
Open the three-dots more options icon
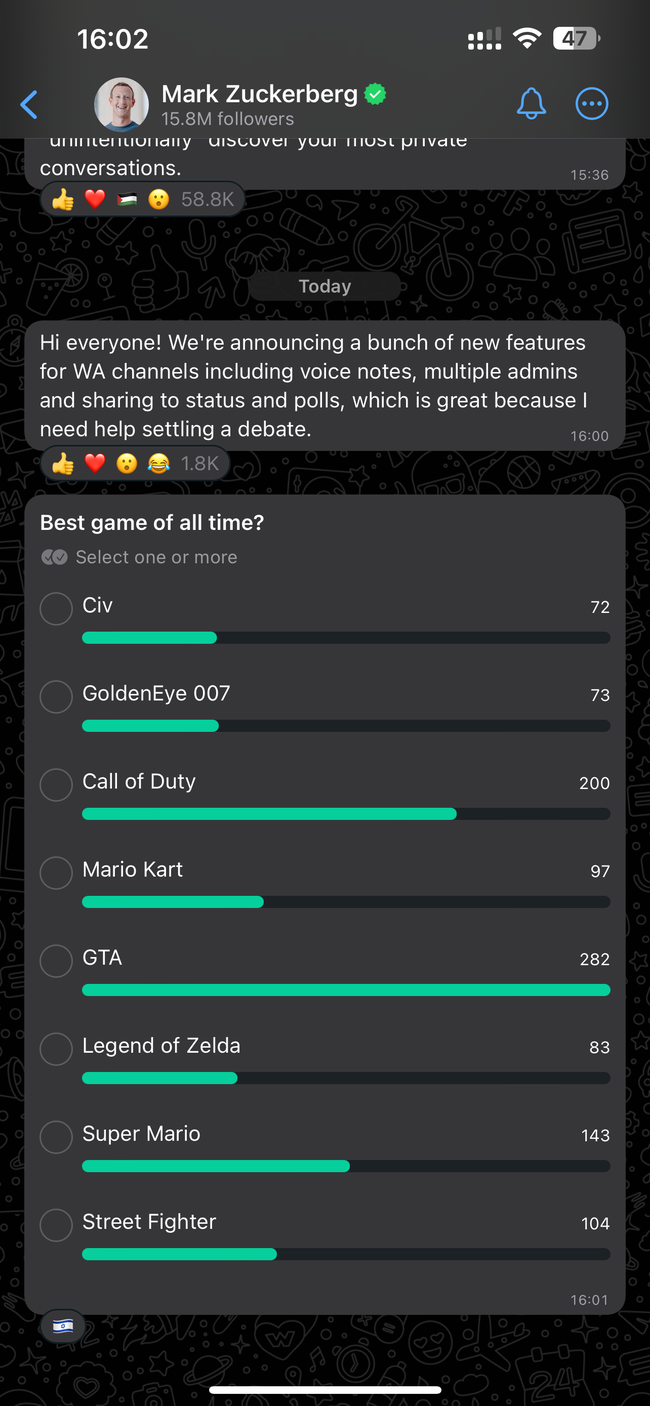[x=592, y=103]
